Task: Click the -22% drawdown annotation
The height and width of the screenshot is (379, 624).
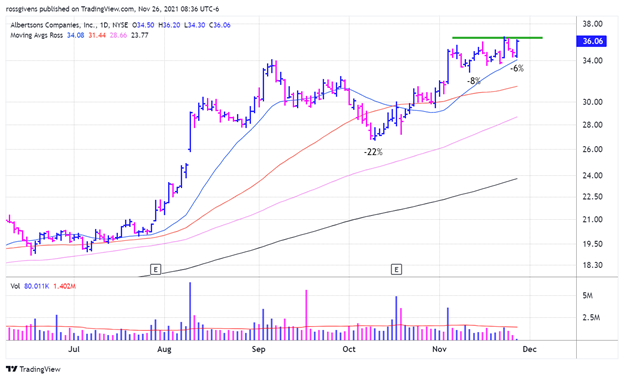Action: pyautogui.click(x=373, y=152)
